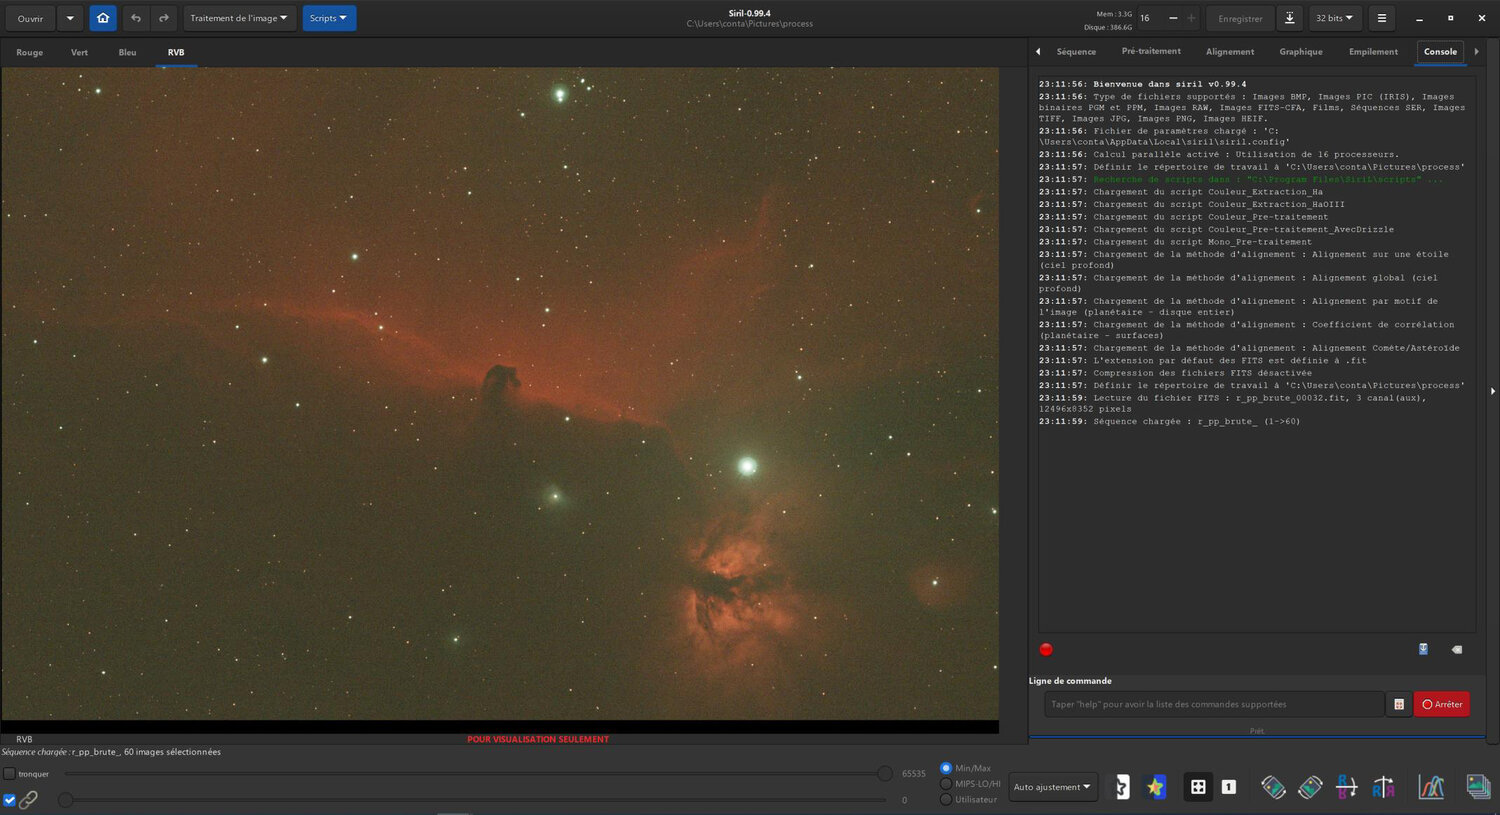Switch to the Alignement tab
The width and height of the screenshot is (1500, 815).
click(1229, 52)
